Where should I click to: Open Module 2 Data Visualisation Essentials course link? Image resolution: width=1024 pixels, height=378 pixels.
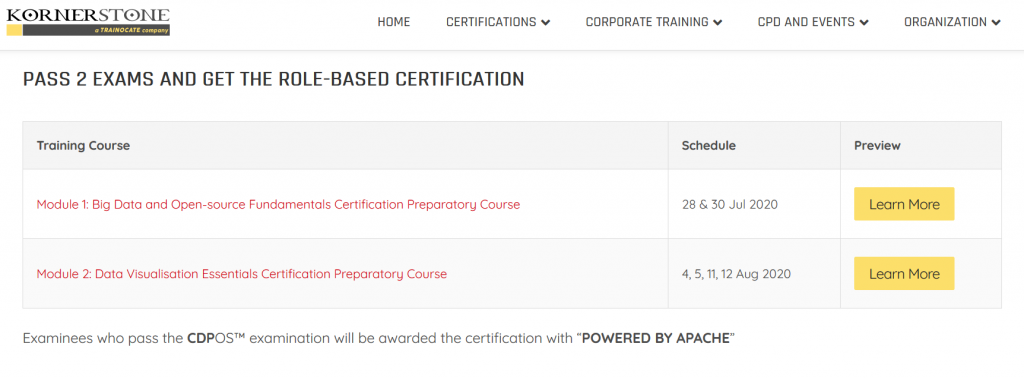(242, 274)
